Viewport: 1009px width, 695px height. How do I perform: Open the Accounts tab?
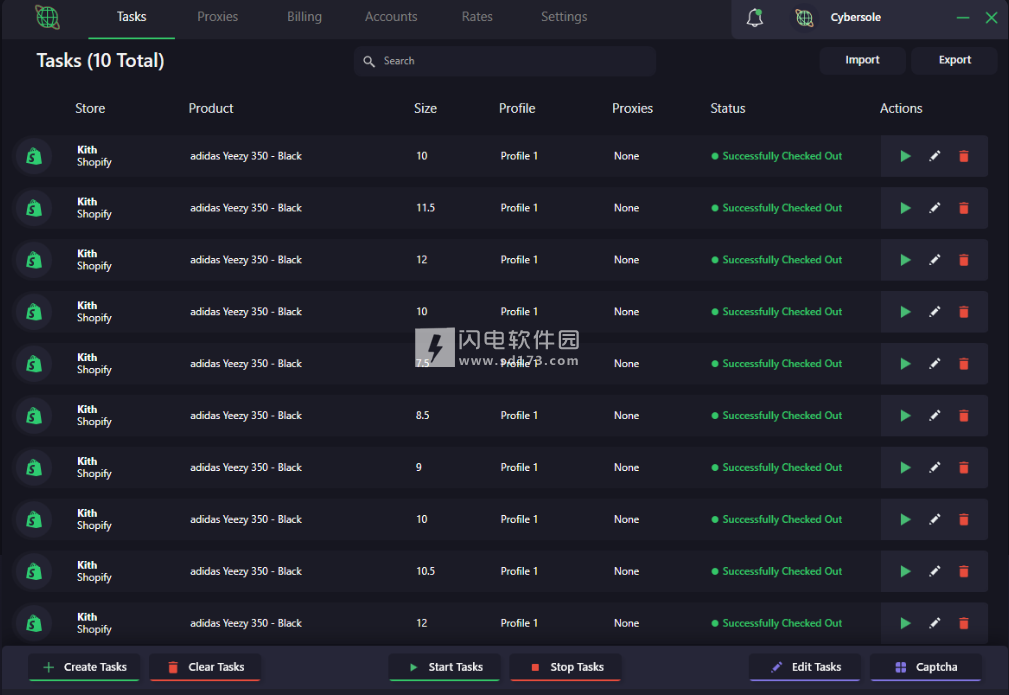click(391, 17)
